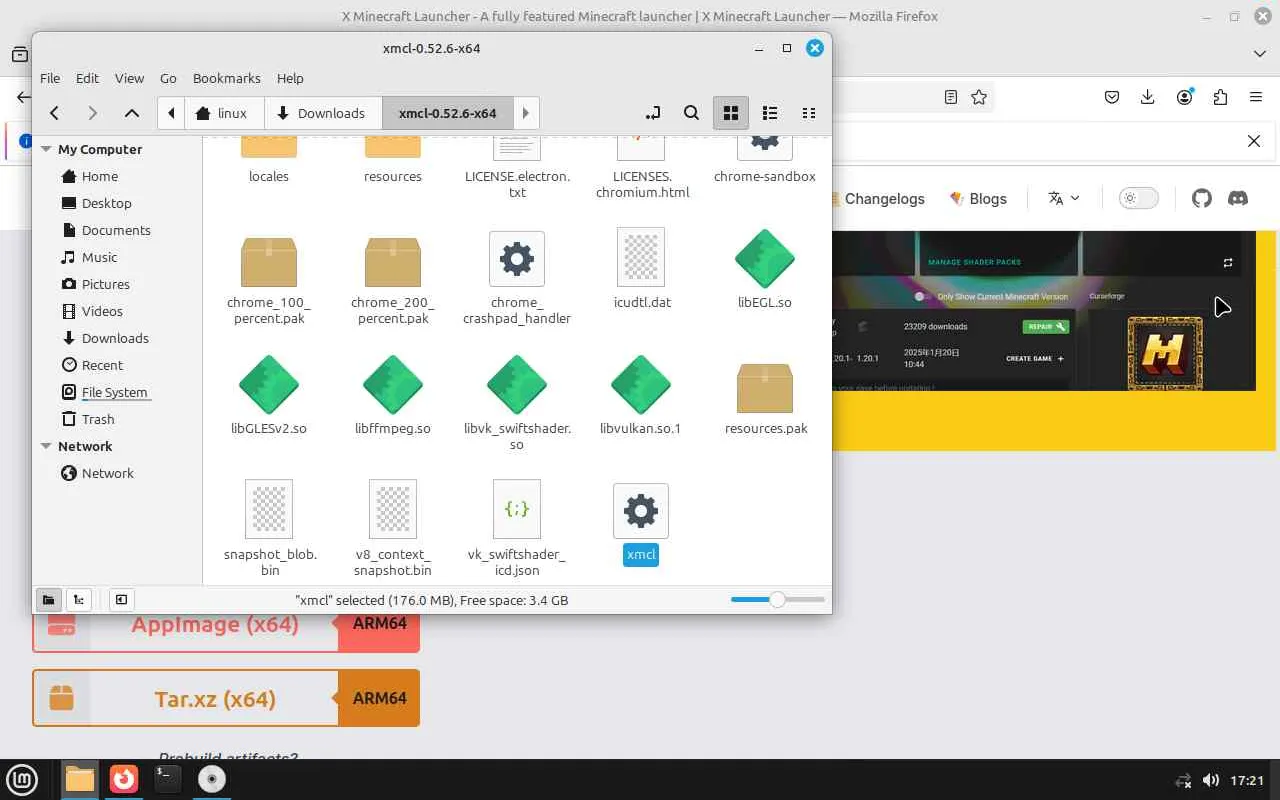The width and height of the screenshot is (1280, 800).
Task: Switch to compact view
Action: [x=809, y=113]
